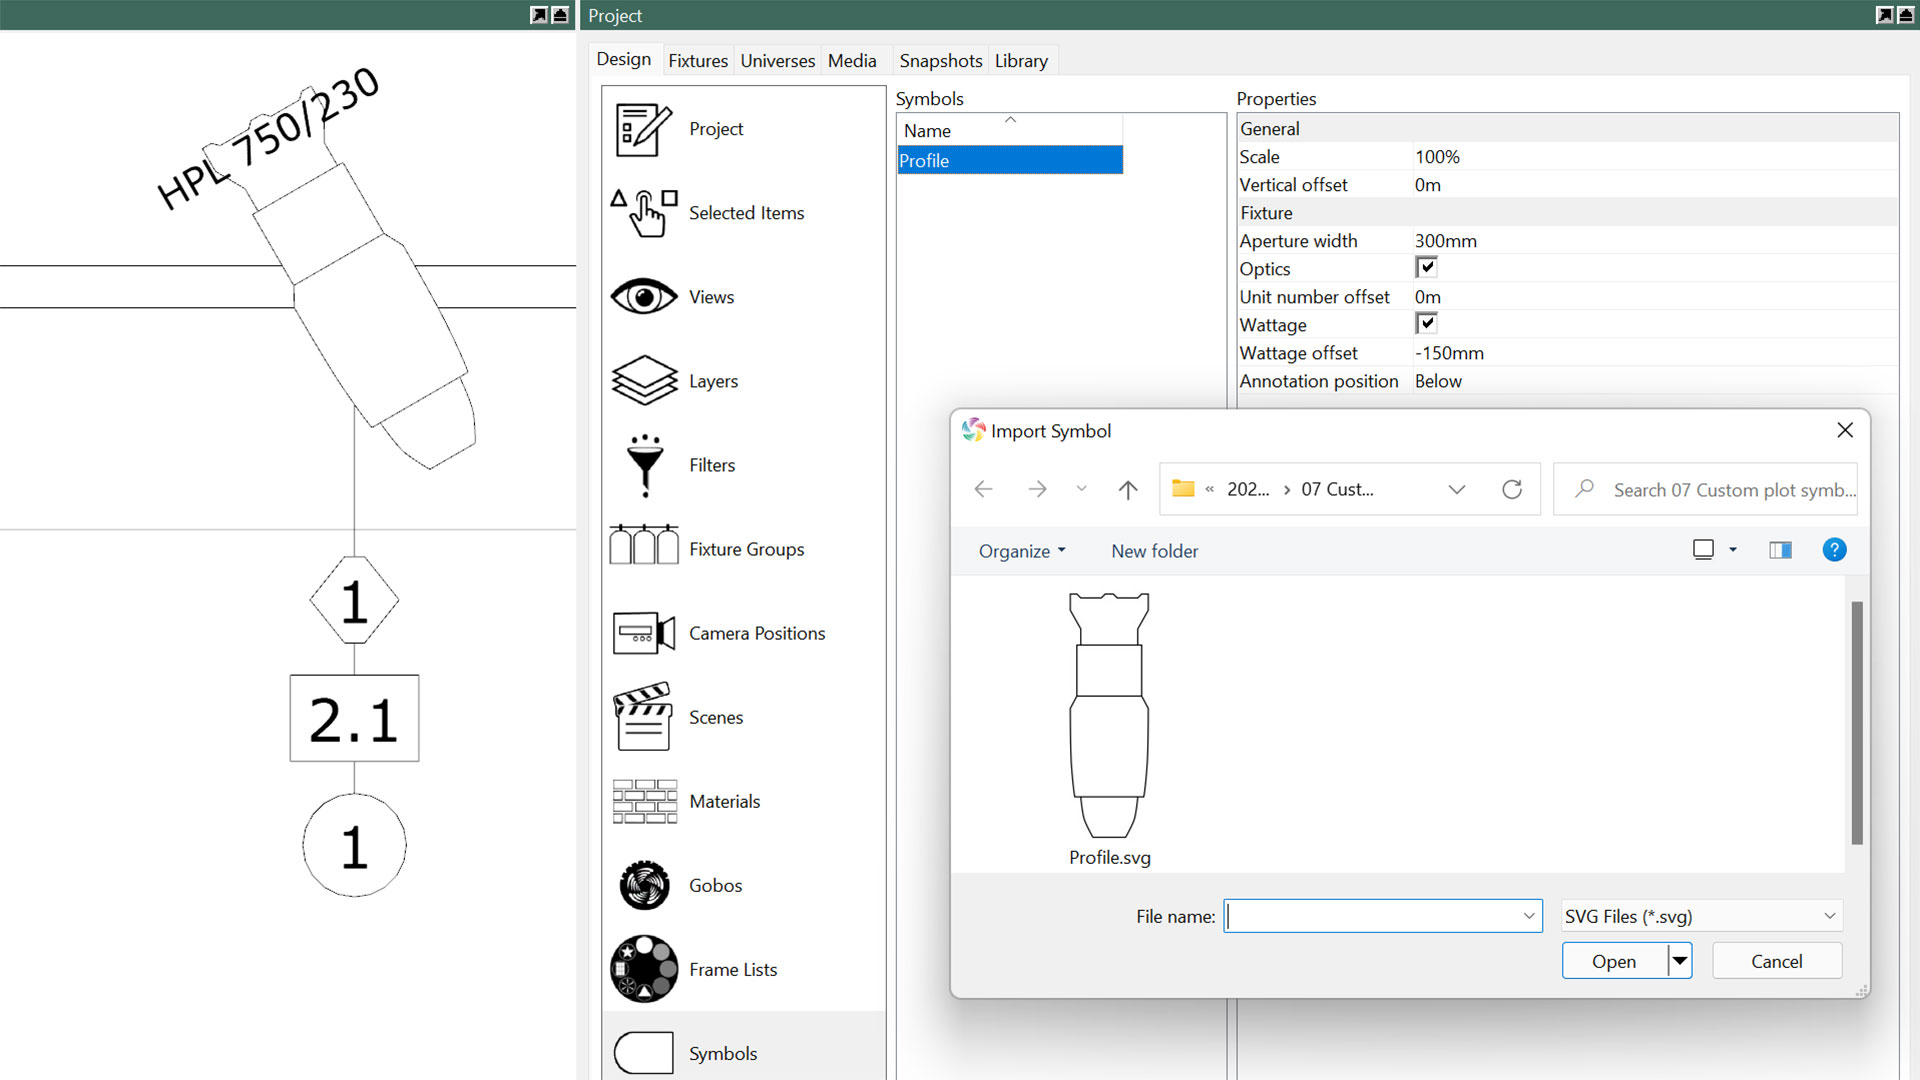Screen dimensions: 1920x1080
Task: Open help in Import Symbol dialog
Action: pos(1834,550)
